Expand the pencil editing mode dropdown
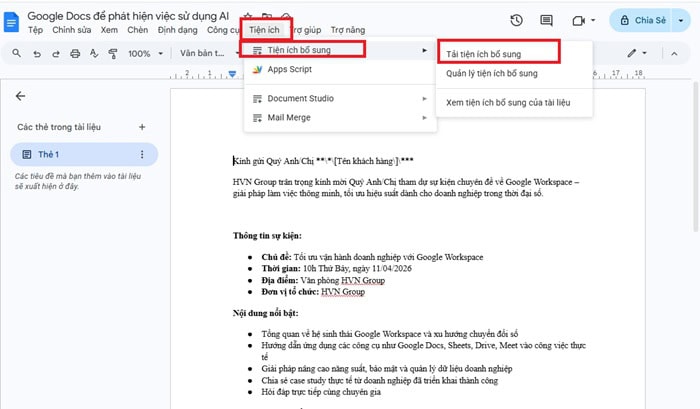Screen dimensions: 700x409 coord(638,54)
